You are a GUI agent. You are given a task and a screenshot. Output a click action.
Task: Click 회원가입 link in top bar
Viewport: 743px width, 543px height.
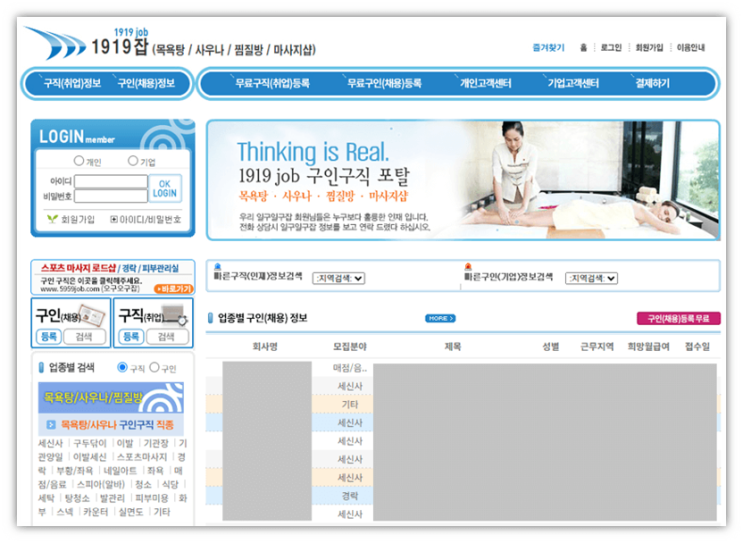(649, 47)
